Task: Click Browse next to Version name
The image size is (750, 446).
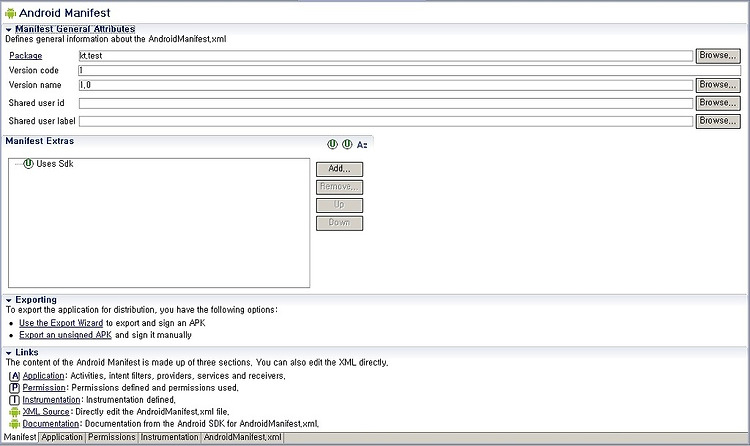Action: (x=718, y=85)
